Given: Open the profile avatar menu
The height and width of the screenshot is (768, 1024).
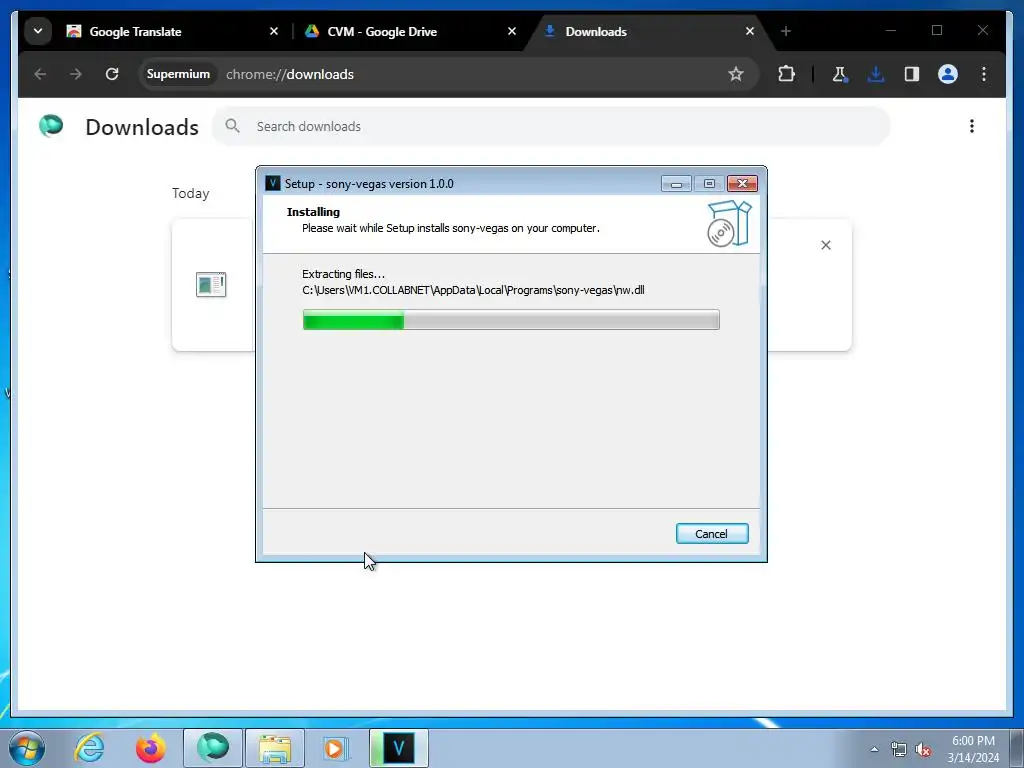Looking at the screenshot, I should click(948, 74).
